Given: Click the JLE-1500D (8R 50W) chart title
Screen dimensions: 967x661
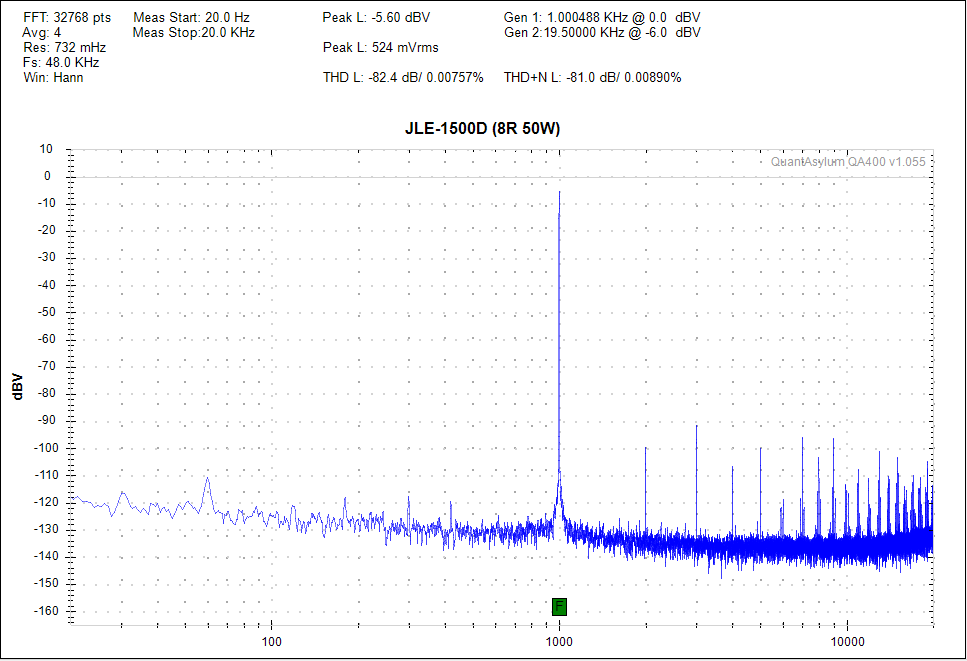Looking at the screenshot, I should (482, 129).
